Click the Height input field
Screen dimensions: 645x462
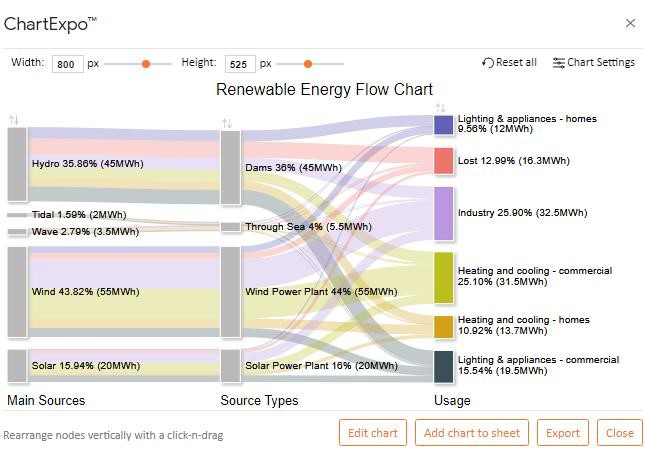(x=240, y=64)
